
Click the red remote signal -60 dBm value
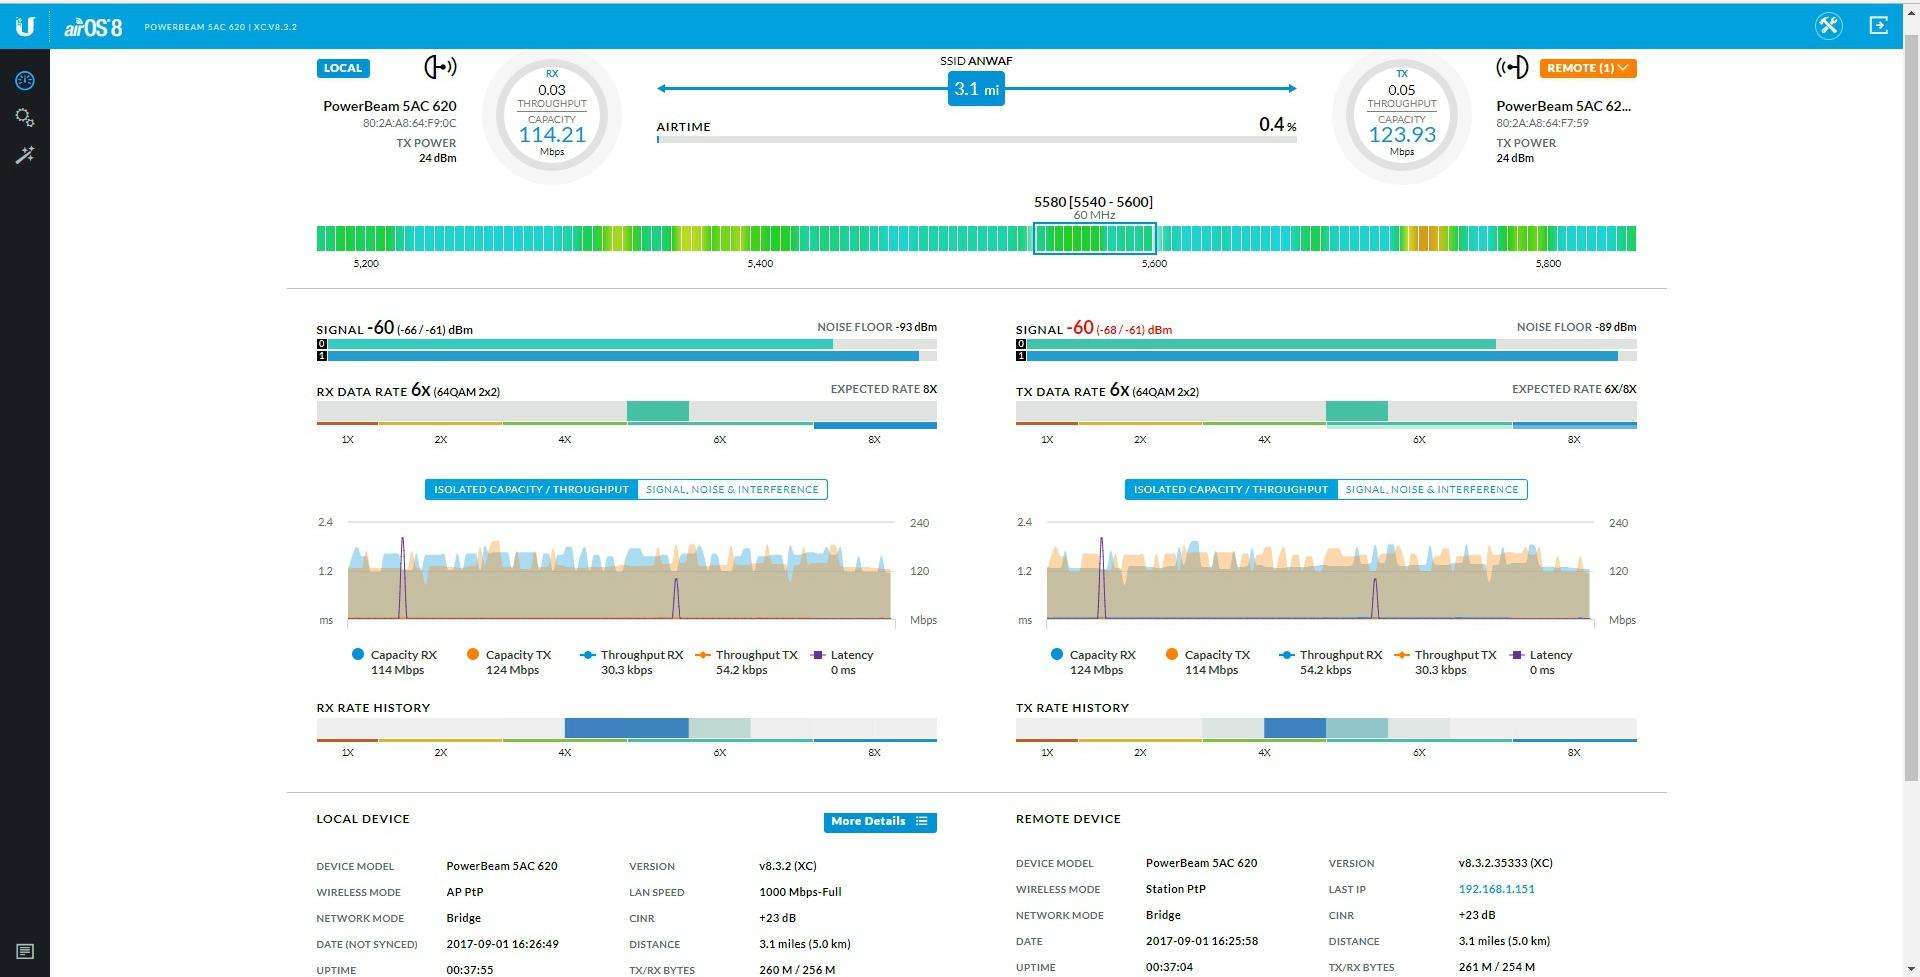click(x=1081, y=328)
